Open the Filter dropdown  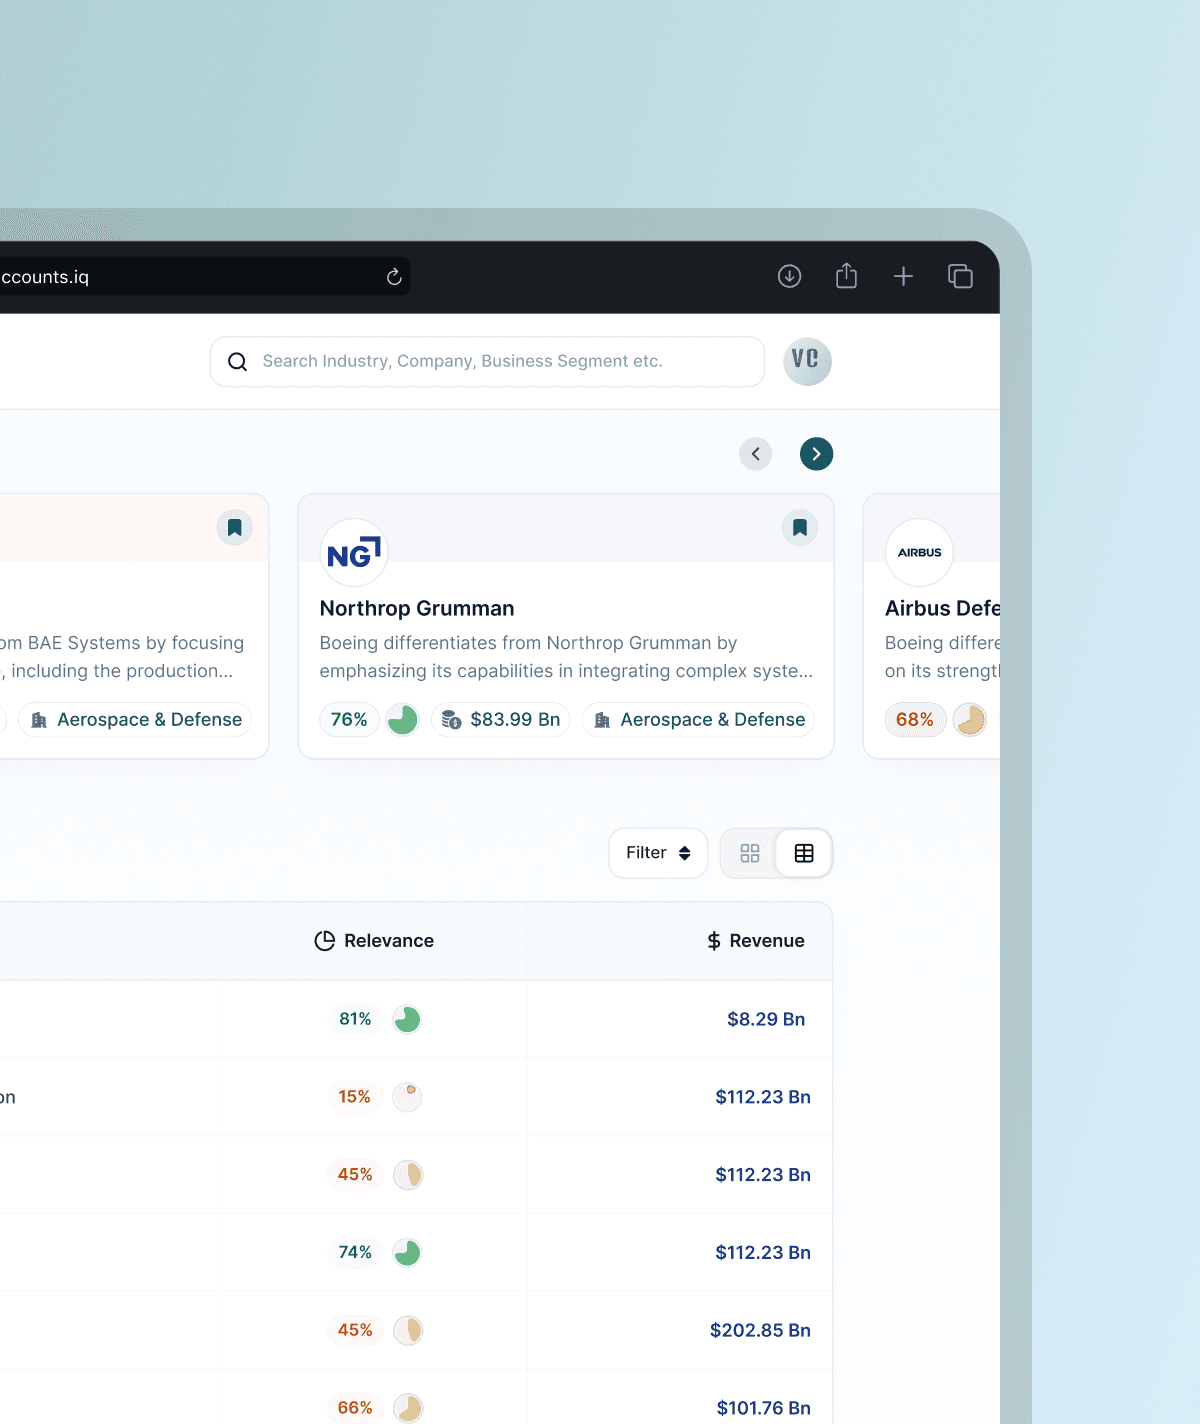[658, 853]
